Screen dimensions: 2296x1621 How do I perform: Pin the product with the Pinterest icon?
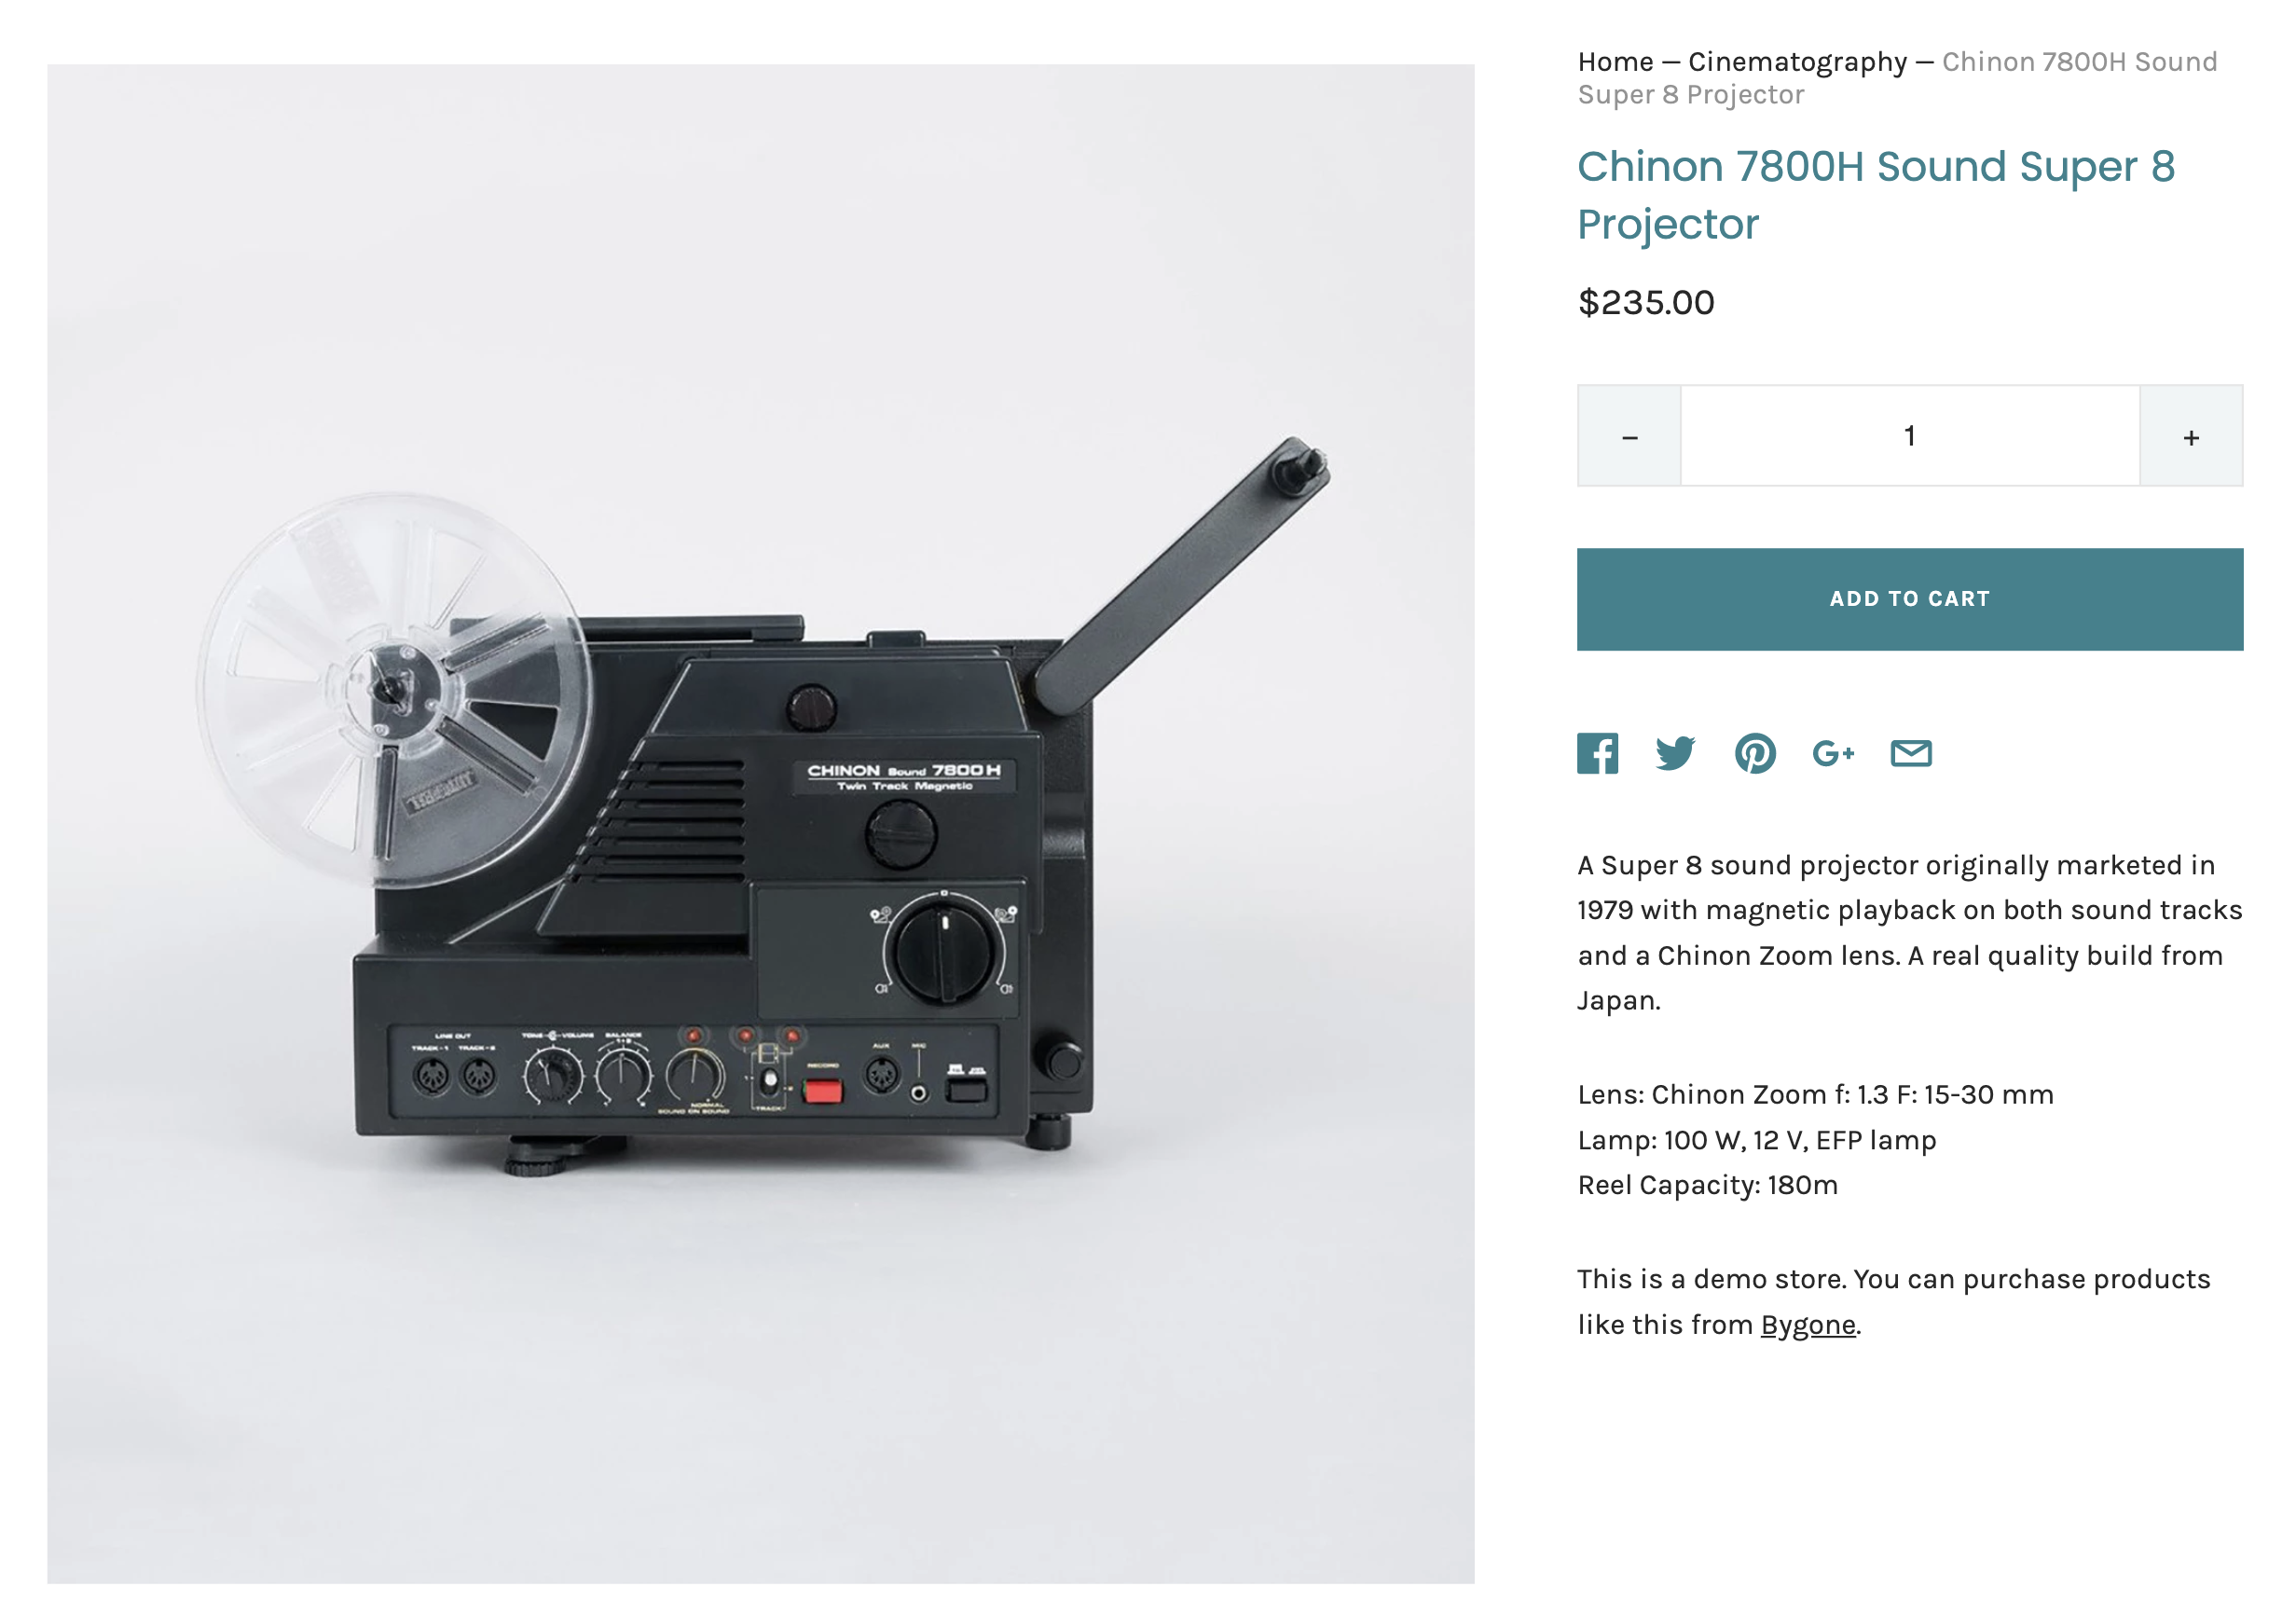click(x=1755, y=753)
